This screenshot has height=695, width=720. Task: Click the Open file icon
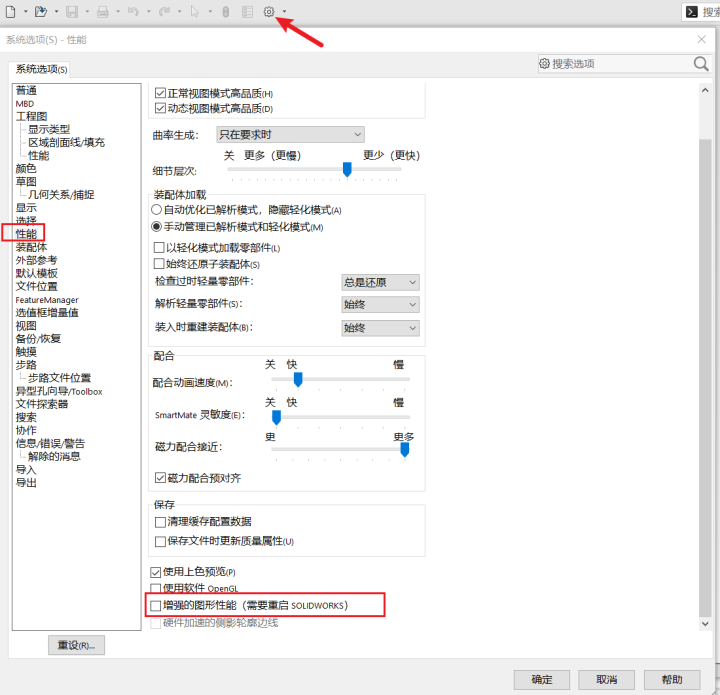point(41,11)
